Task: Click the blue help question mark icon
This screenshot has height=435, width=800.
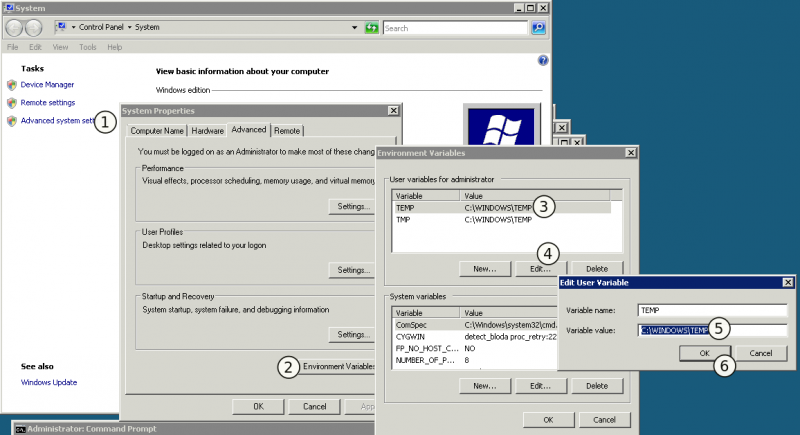Action: (x=543, y=61)
